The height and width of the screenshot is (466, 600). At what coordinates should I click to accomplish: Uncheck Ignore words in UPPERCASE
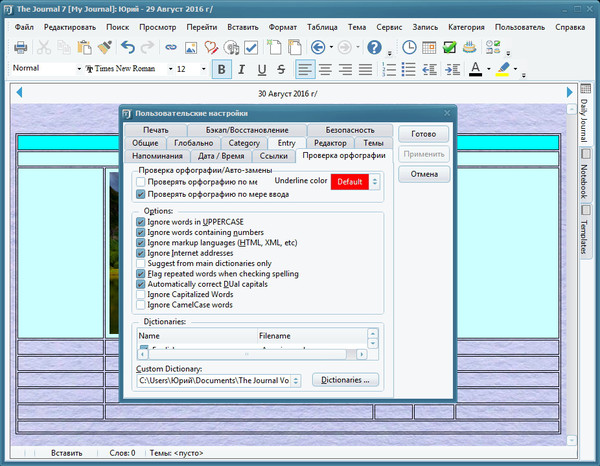click(x=141, y=221)
